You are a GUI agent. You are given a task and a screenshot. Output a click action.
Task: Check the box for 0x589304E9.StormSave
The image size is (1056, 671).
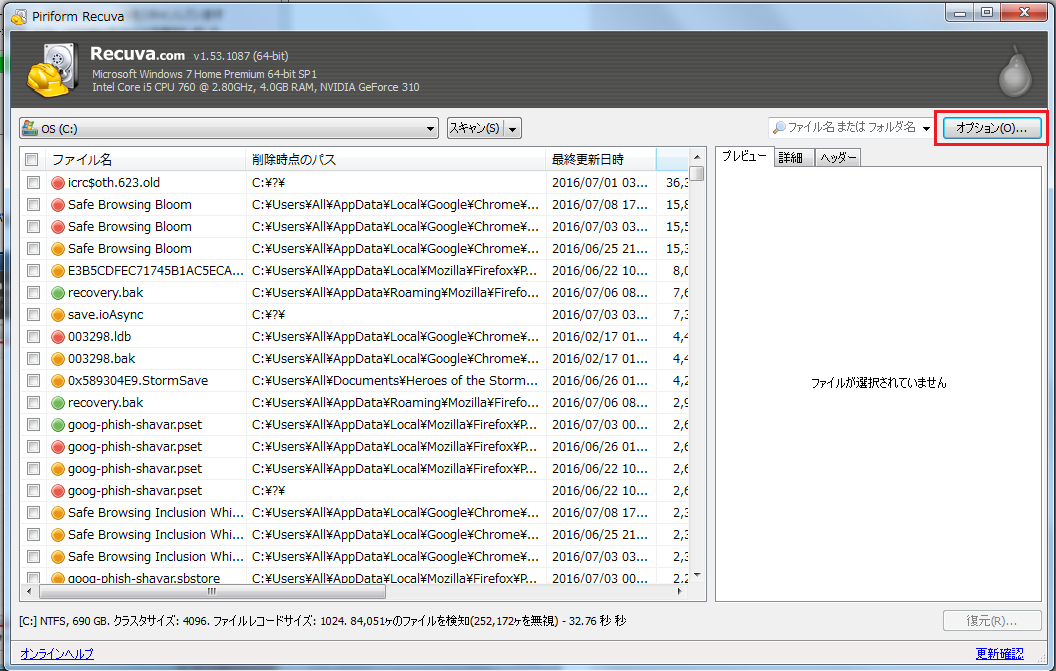pyautogui.click(x=33, y=381)
